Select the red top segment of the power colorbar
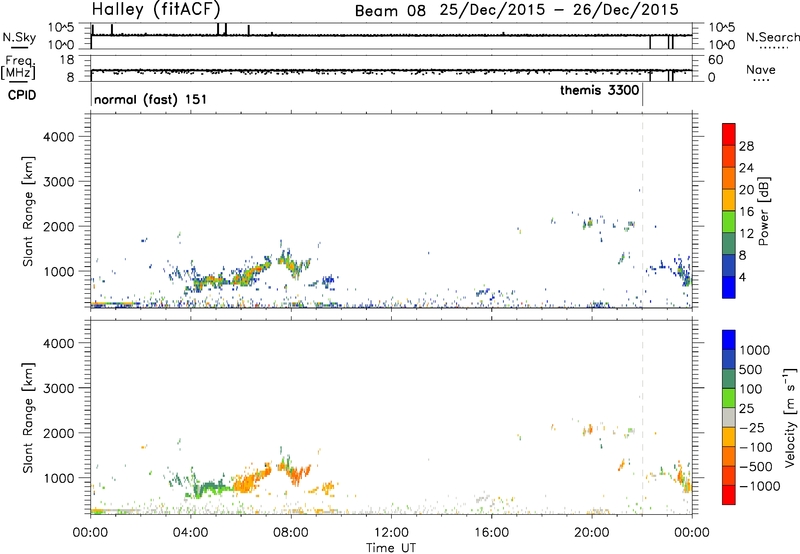 (x=729, y=134)
